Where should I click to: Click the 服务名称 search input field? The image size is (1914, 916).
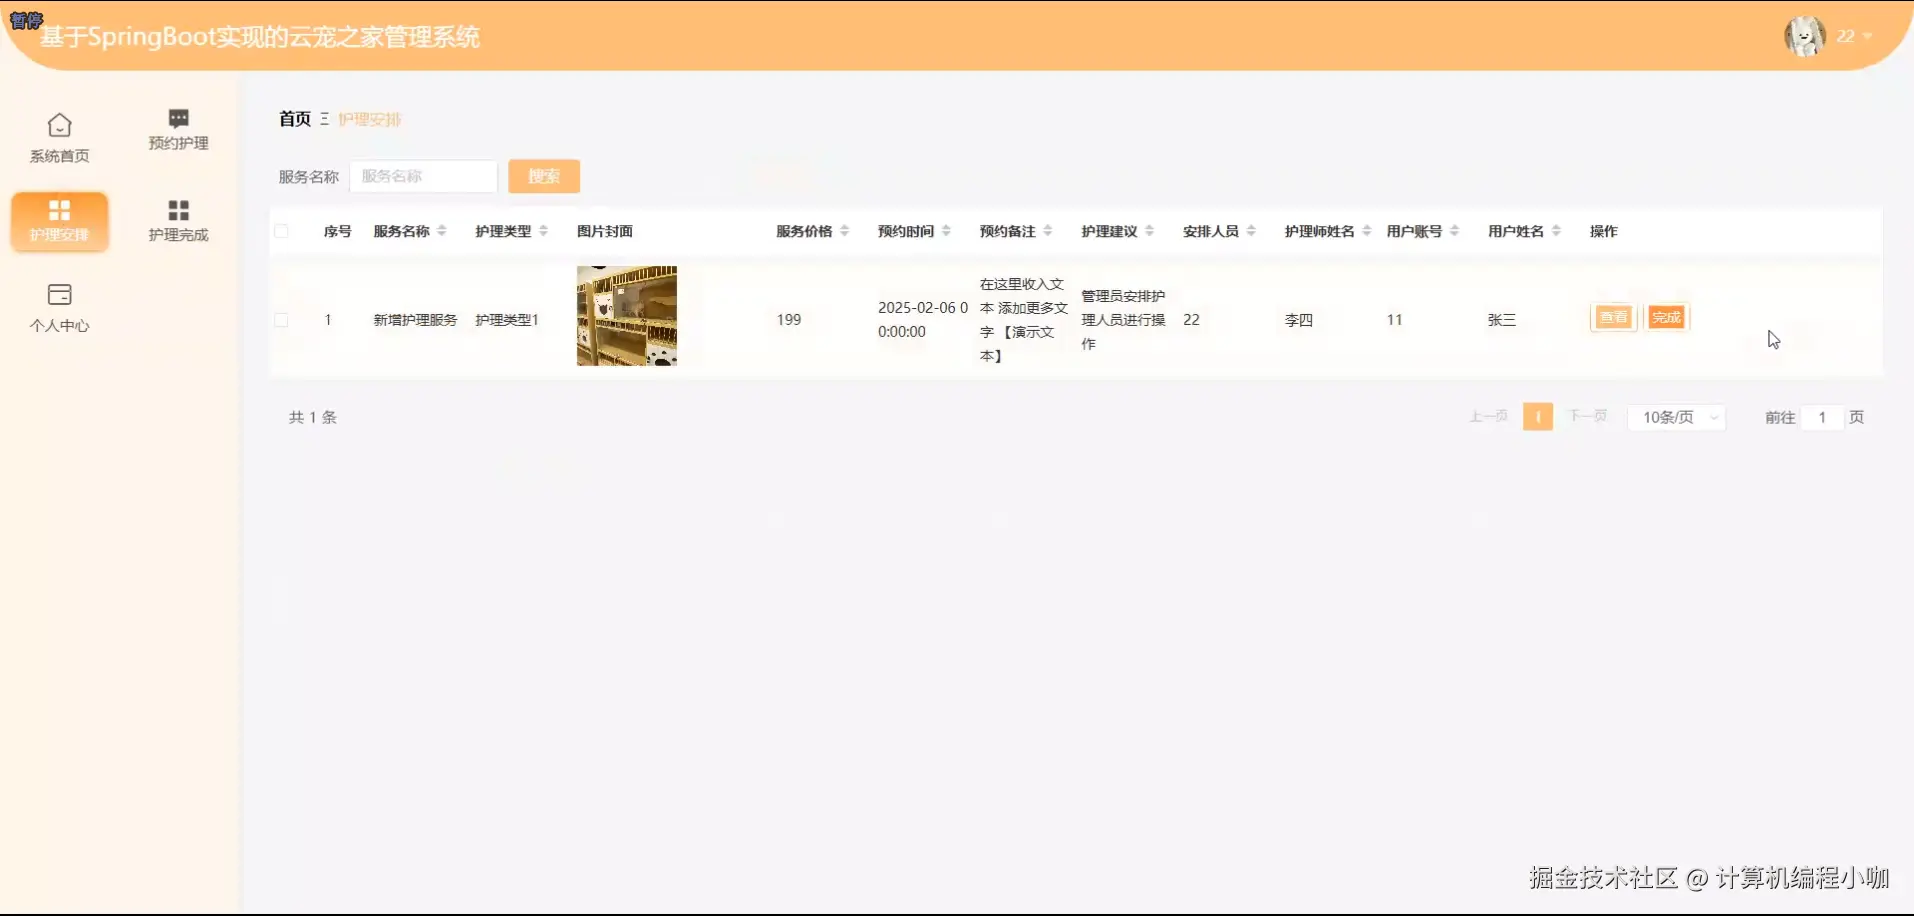(423, 176)
